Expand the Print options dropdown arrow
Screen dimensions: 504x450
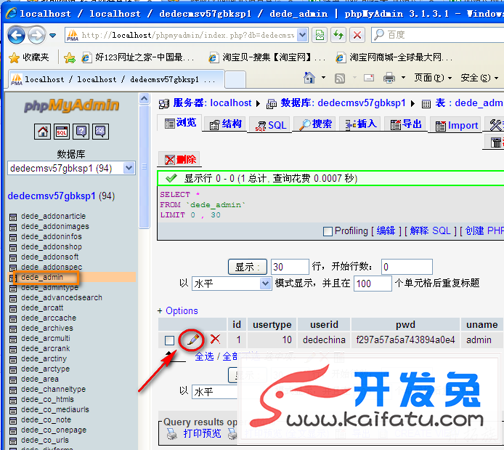click(x=403, y=78)
